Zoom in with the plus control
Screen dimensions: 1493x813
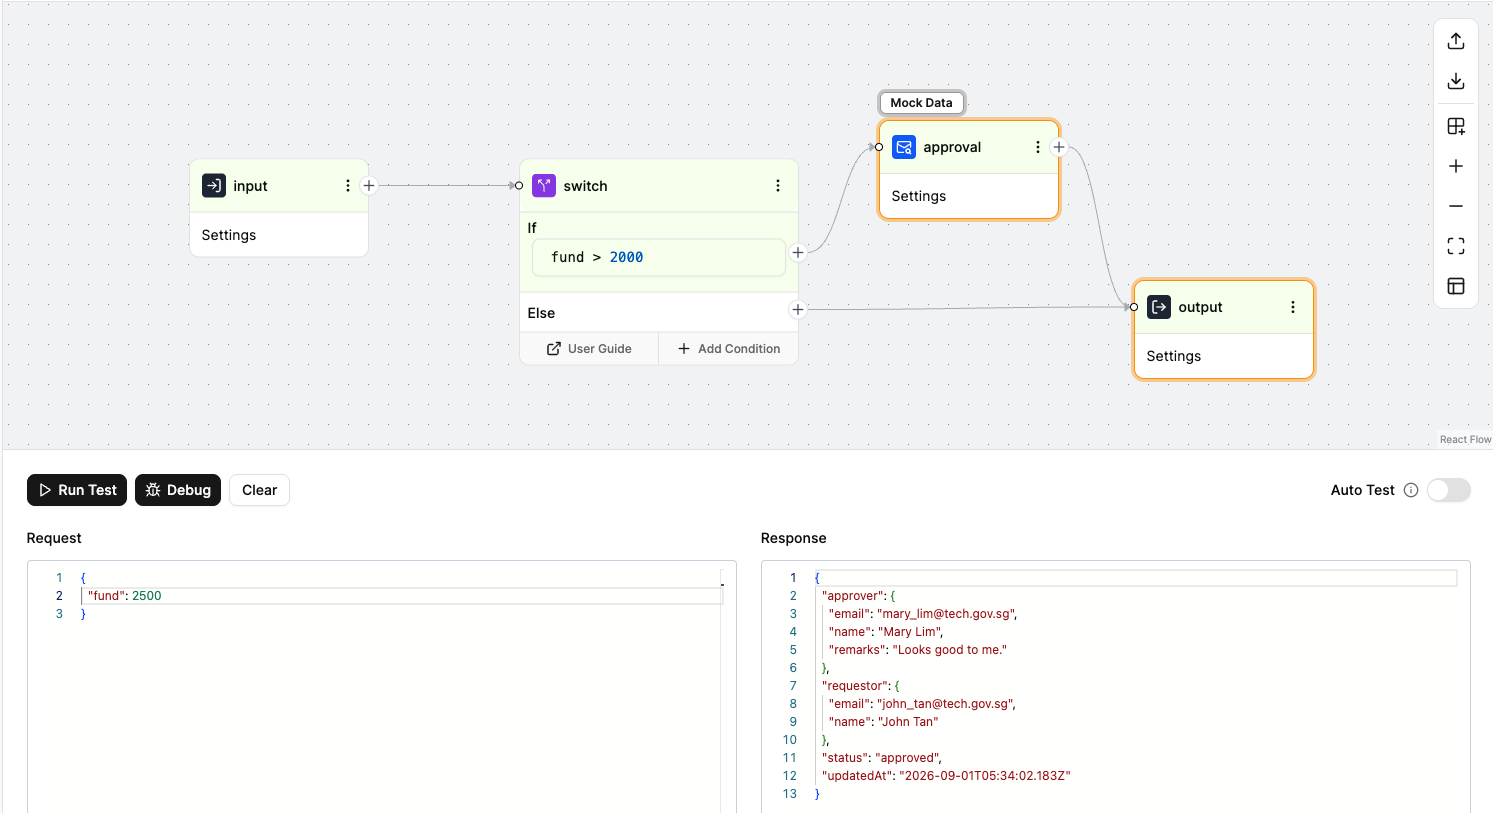(1456, 166)
